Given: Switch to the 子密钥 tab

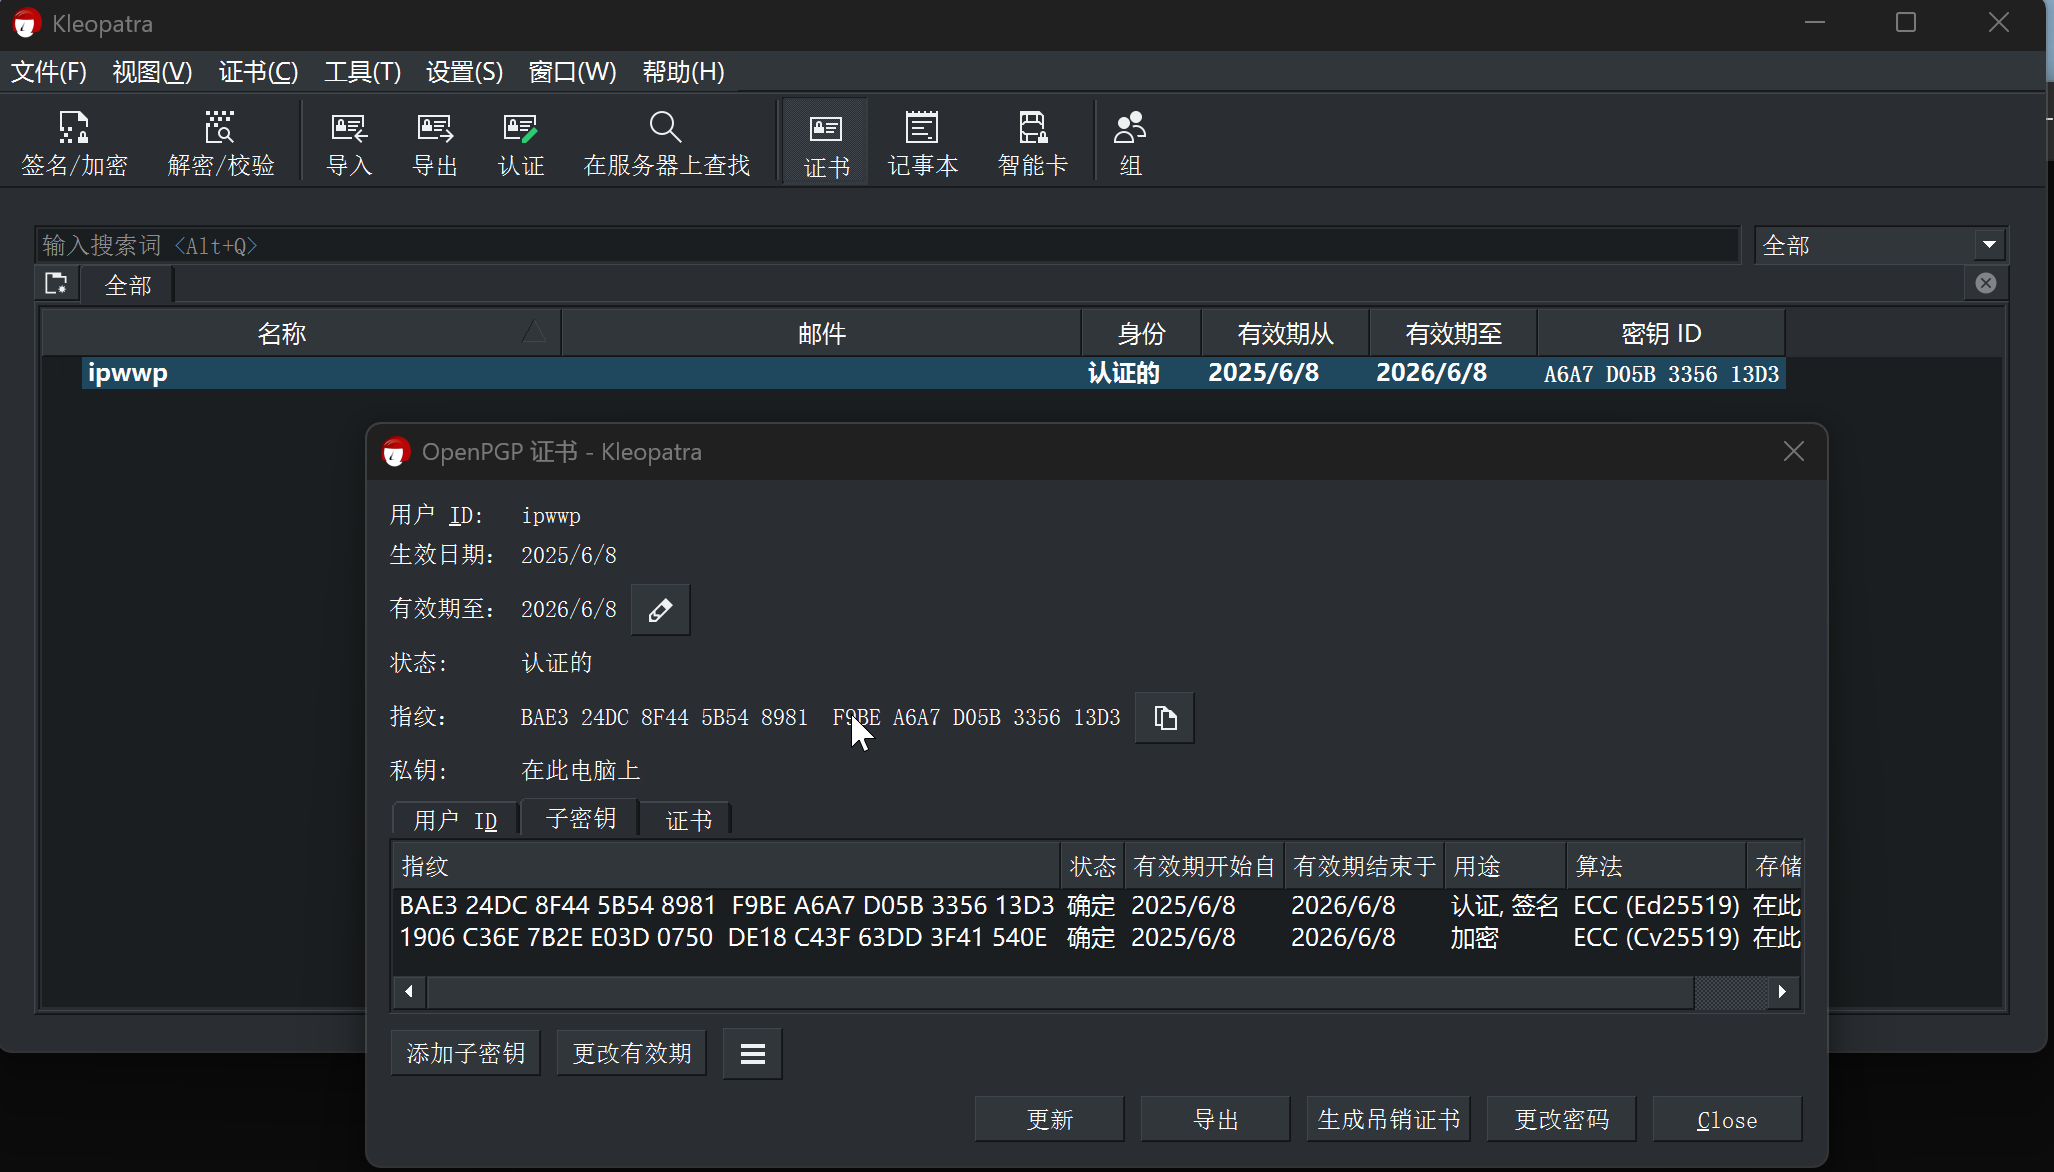Looking at the screenshot, I should (580, 819).
